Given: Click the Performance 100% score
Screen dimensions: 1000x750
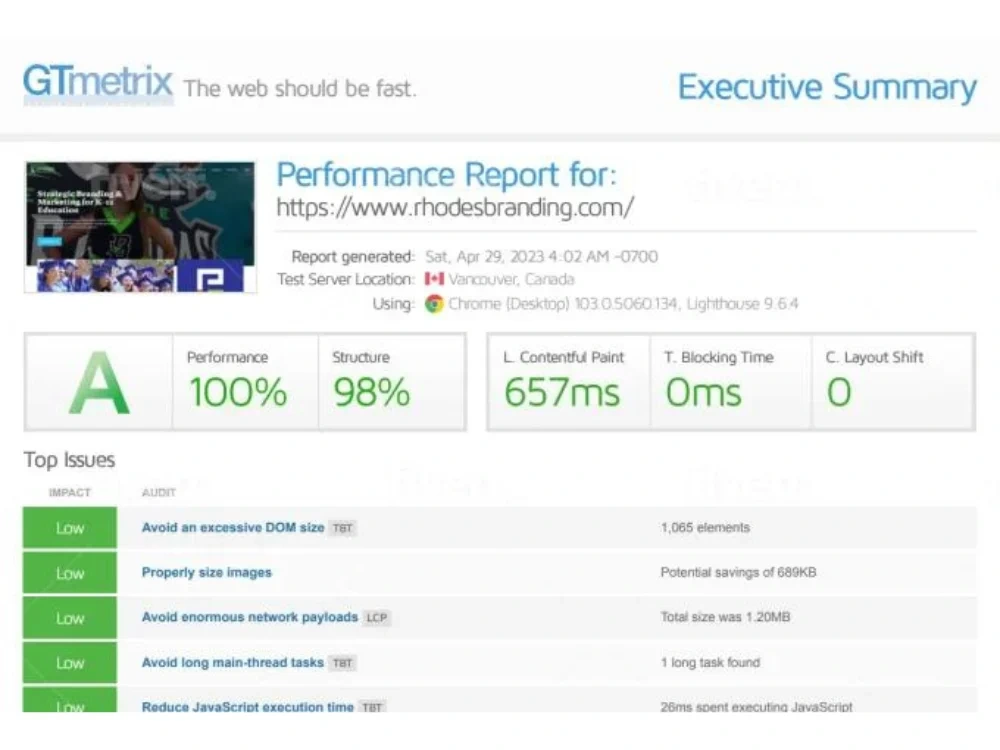Looking at the screenshot, I should [238, 392].
